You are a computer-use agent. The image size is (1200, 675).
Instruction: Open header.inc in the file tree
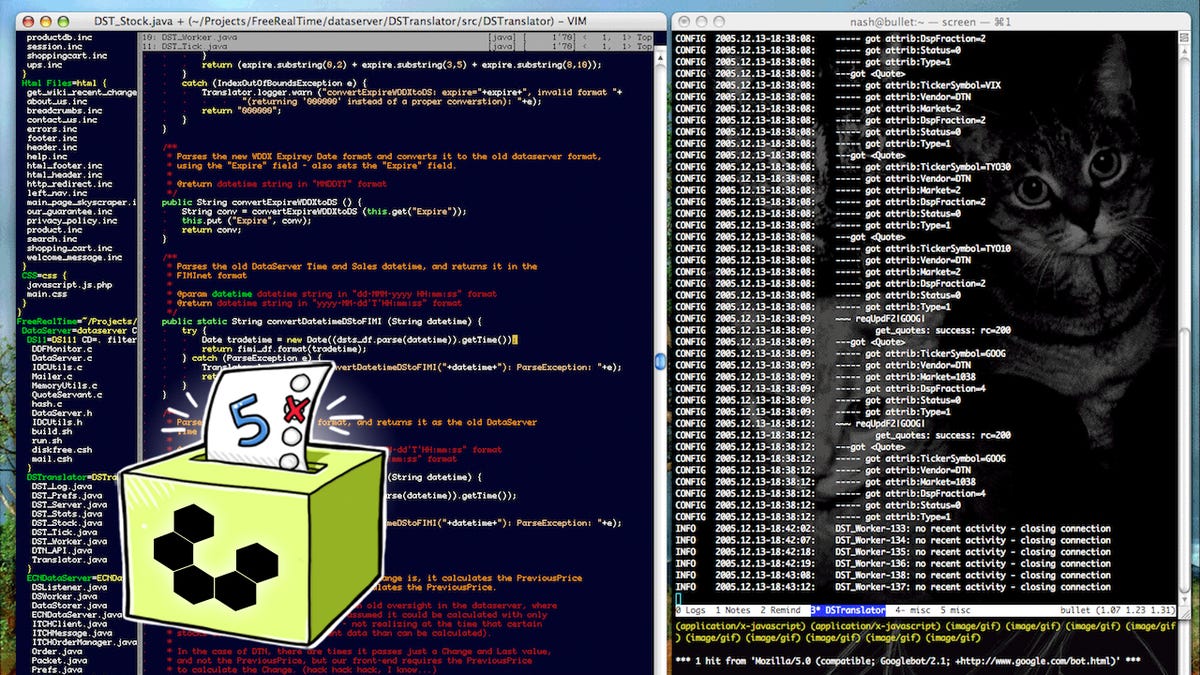(53, 147)
